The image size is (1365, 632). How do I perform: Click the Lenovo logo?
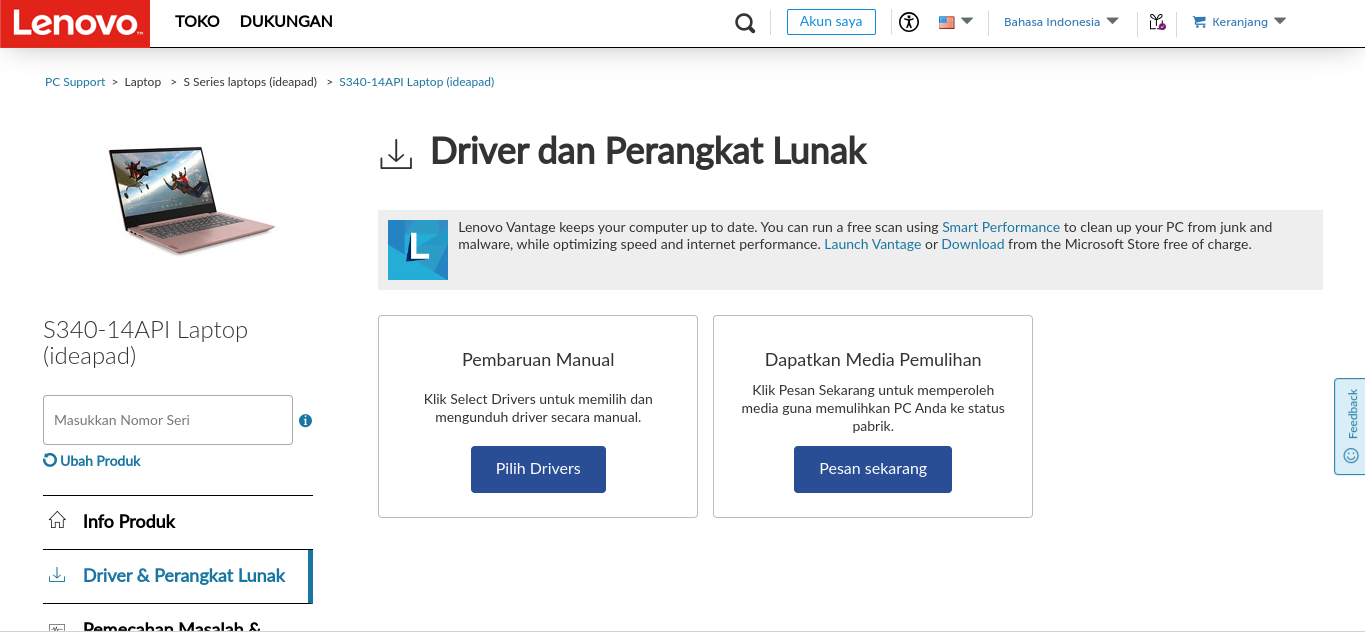(x=75, y=23)
